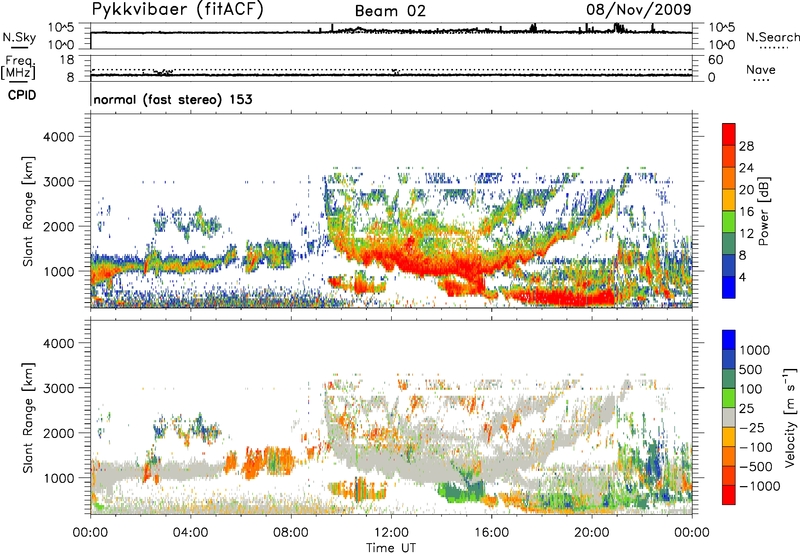The image size is (800, 554).
Task: Click the 'Nave' legend label
Action: 761,69
